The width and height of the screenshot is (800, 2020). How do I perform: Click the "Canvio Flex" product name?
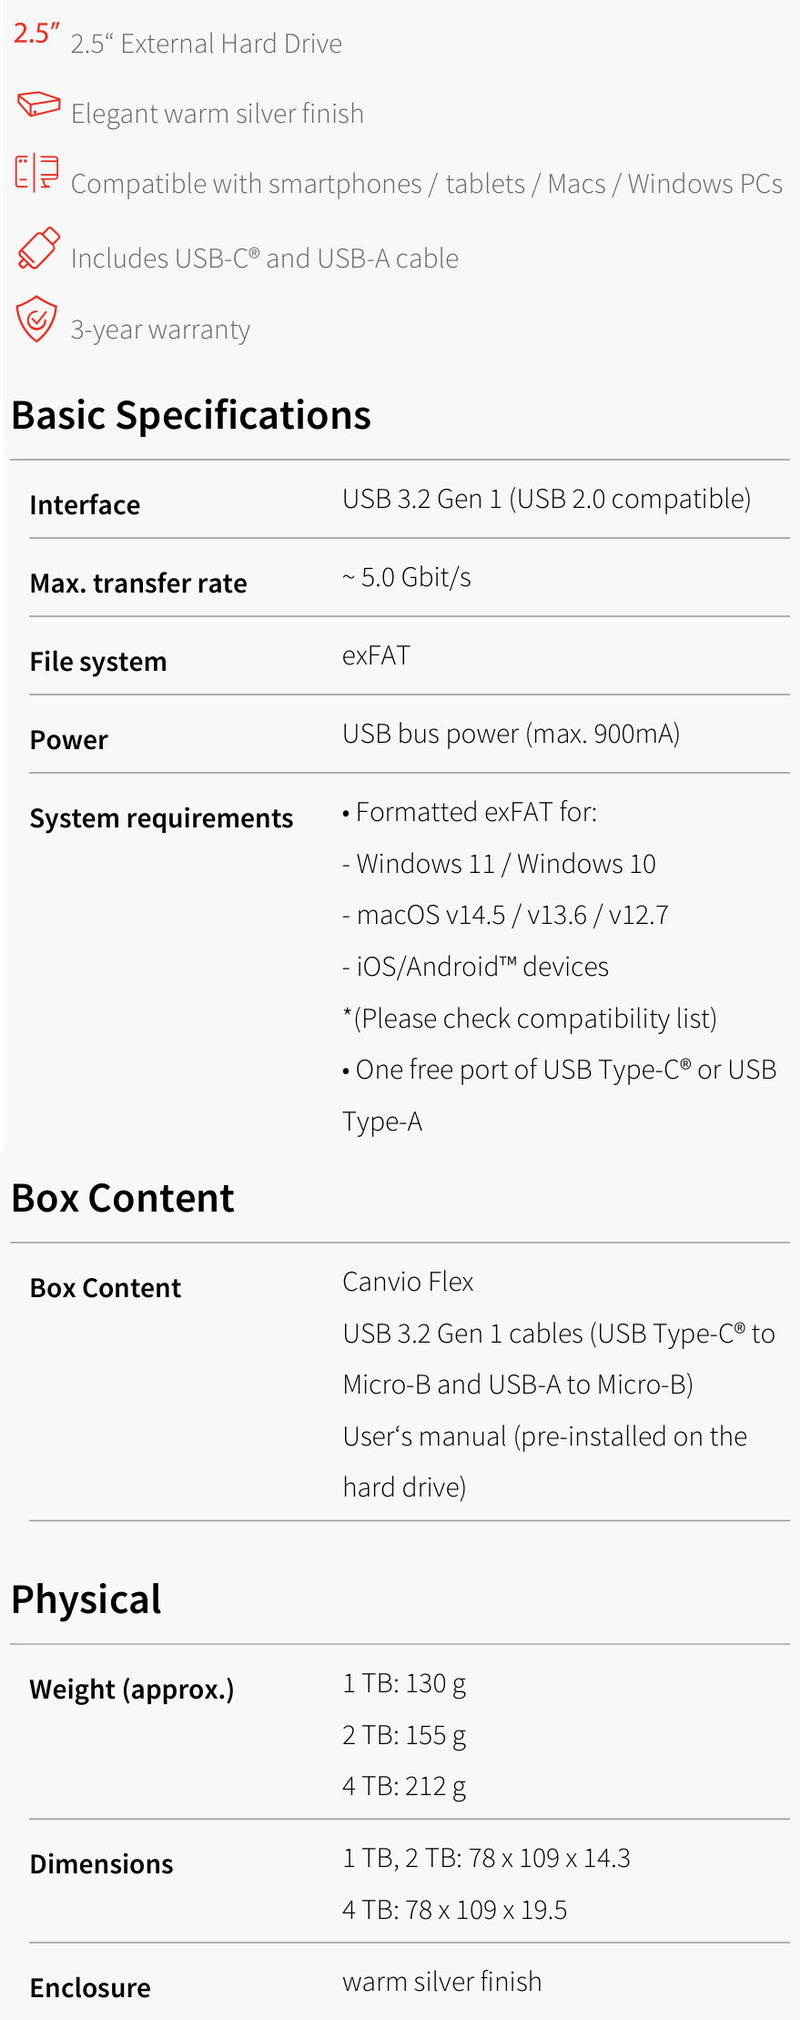pos(408,1282)
